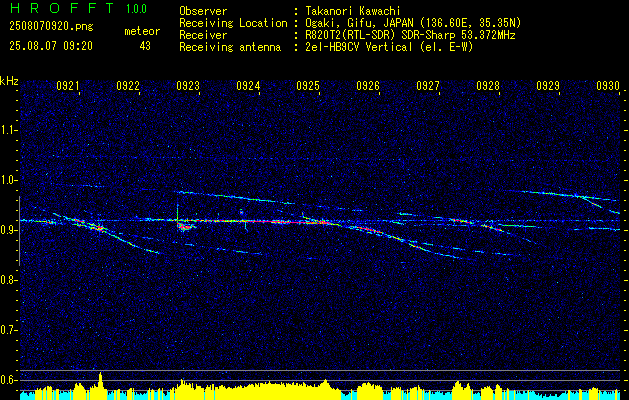Image resolution: width=629 pixels, height=400 pixels.
Task: Click the 0928 time marker
Action: click(x=488, y=86)
